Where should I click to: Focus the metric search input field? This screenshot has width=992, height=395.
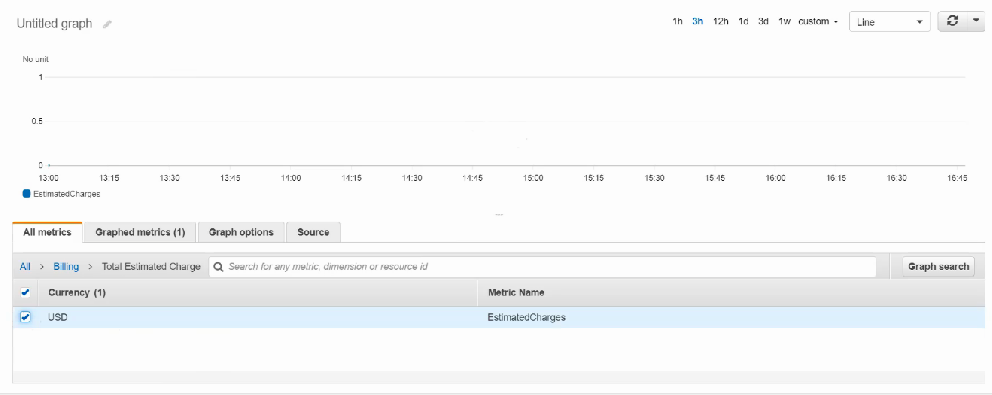pyautogui.click(x=543, y=266)
